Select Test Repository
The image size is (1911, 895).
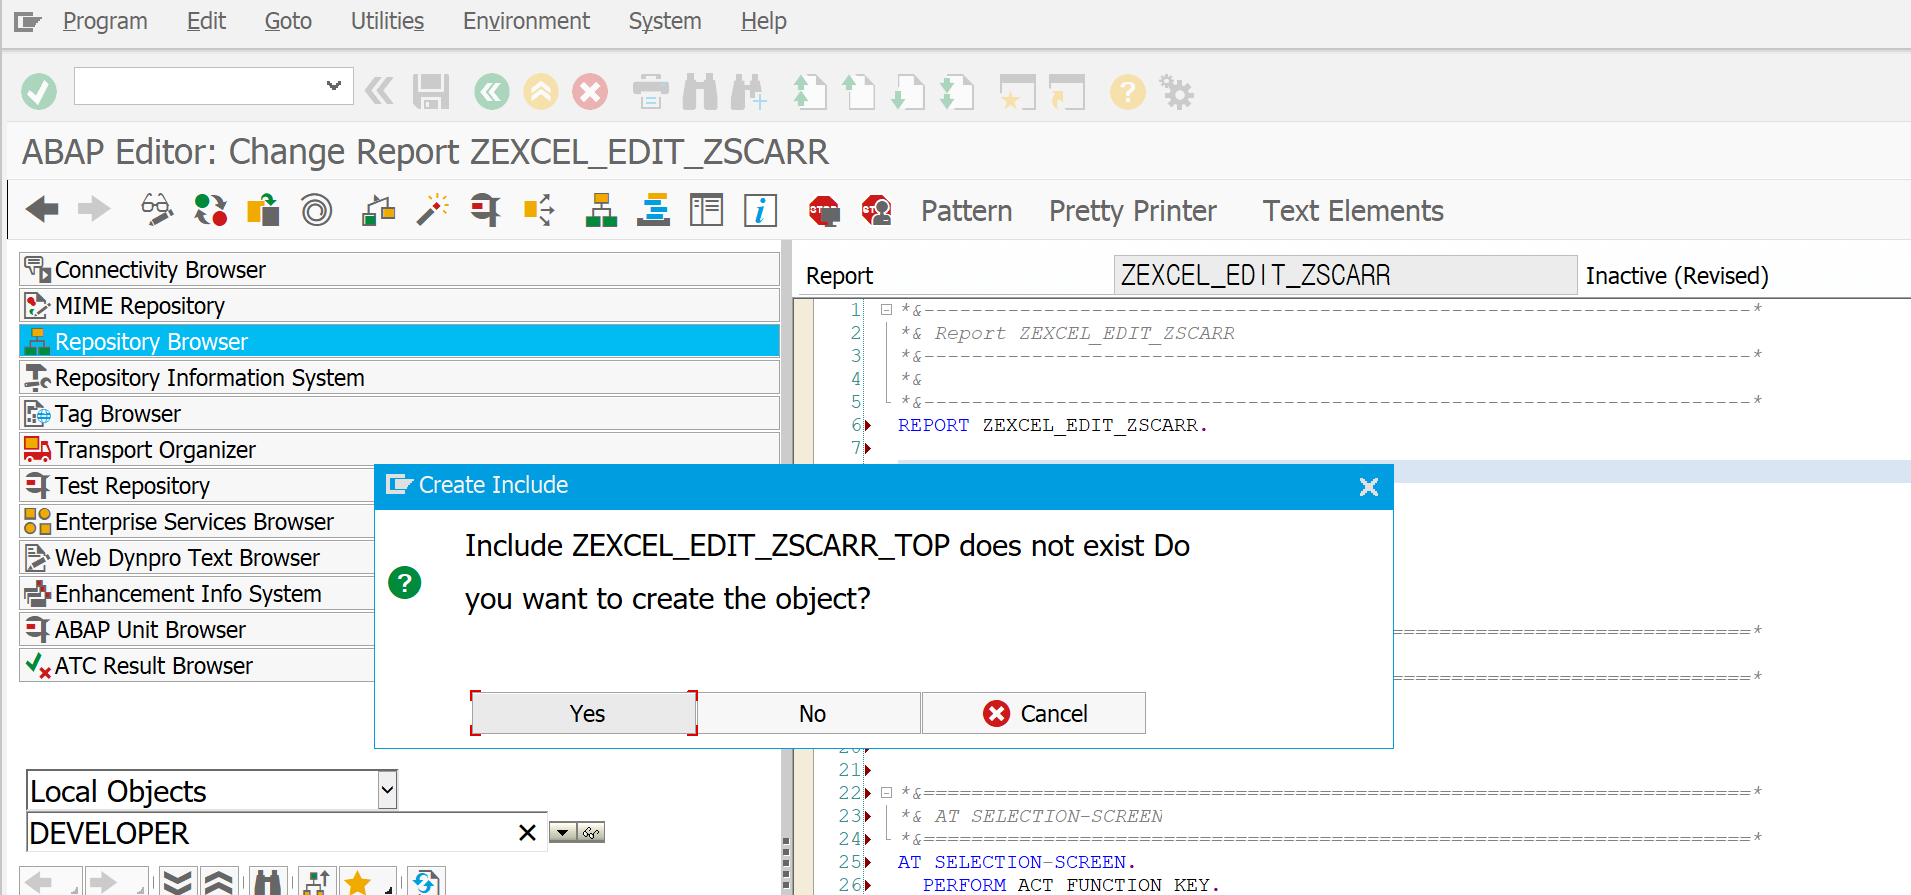click(x=196, y=485)
